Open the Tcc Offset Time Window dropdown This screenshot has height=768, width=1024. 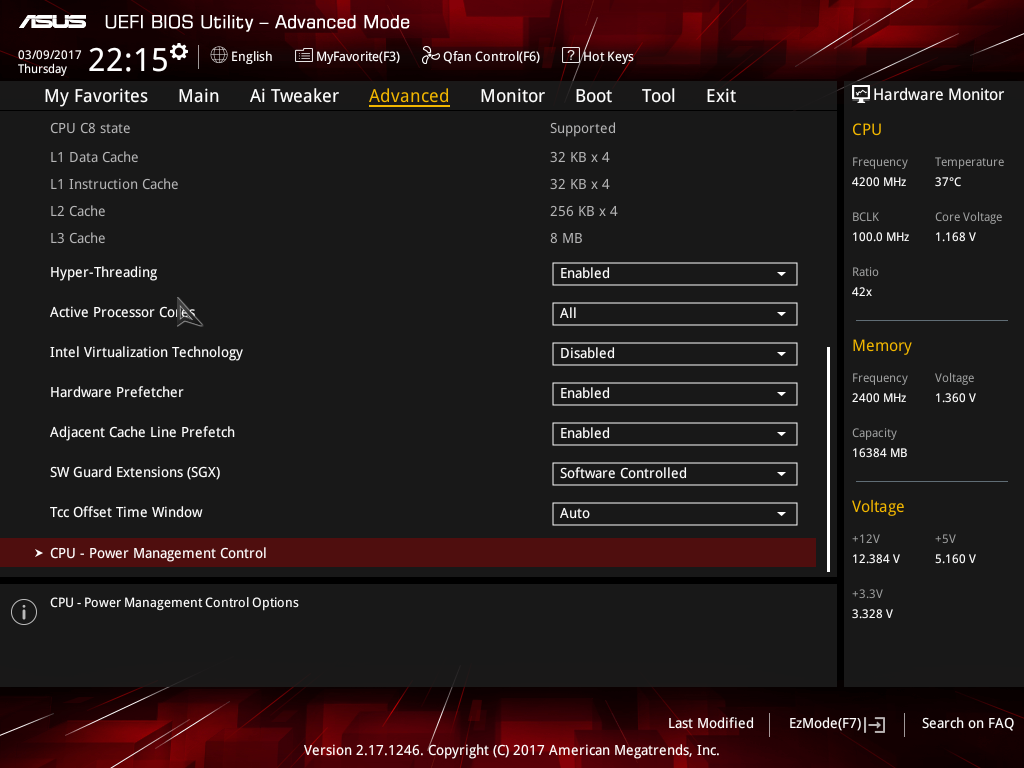(675, 513)
